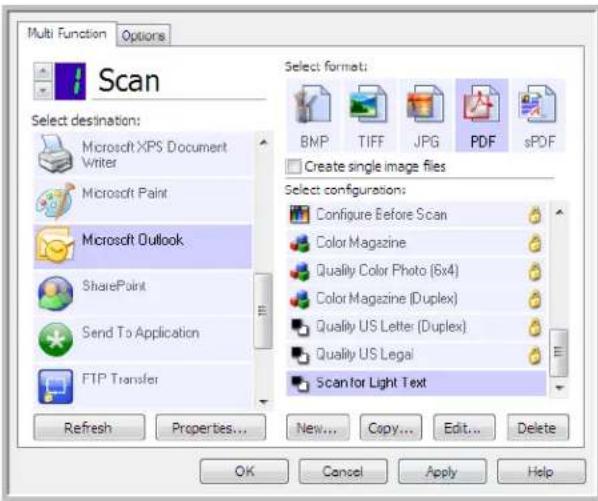
Task: Open destination Properties button
Action: 211,428
